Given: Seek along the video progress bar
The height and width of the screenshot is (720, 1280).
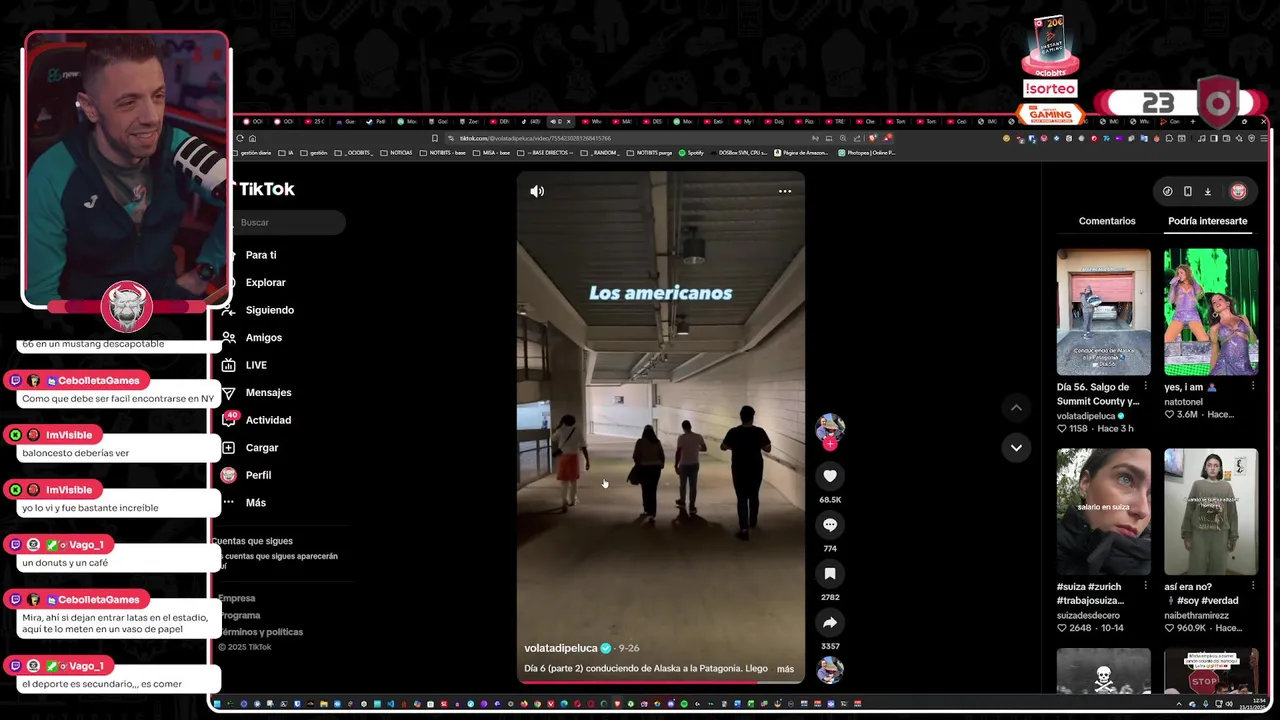Looking at the screenshot, I should coord(660,682).
